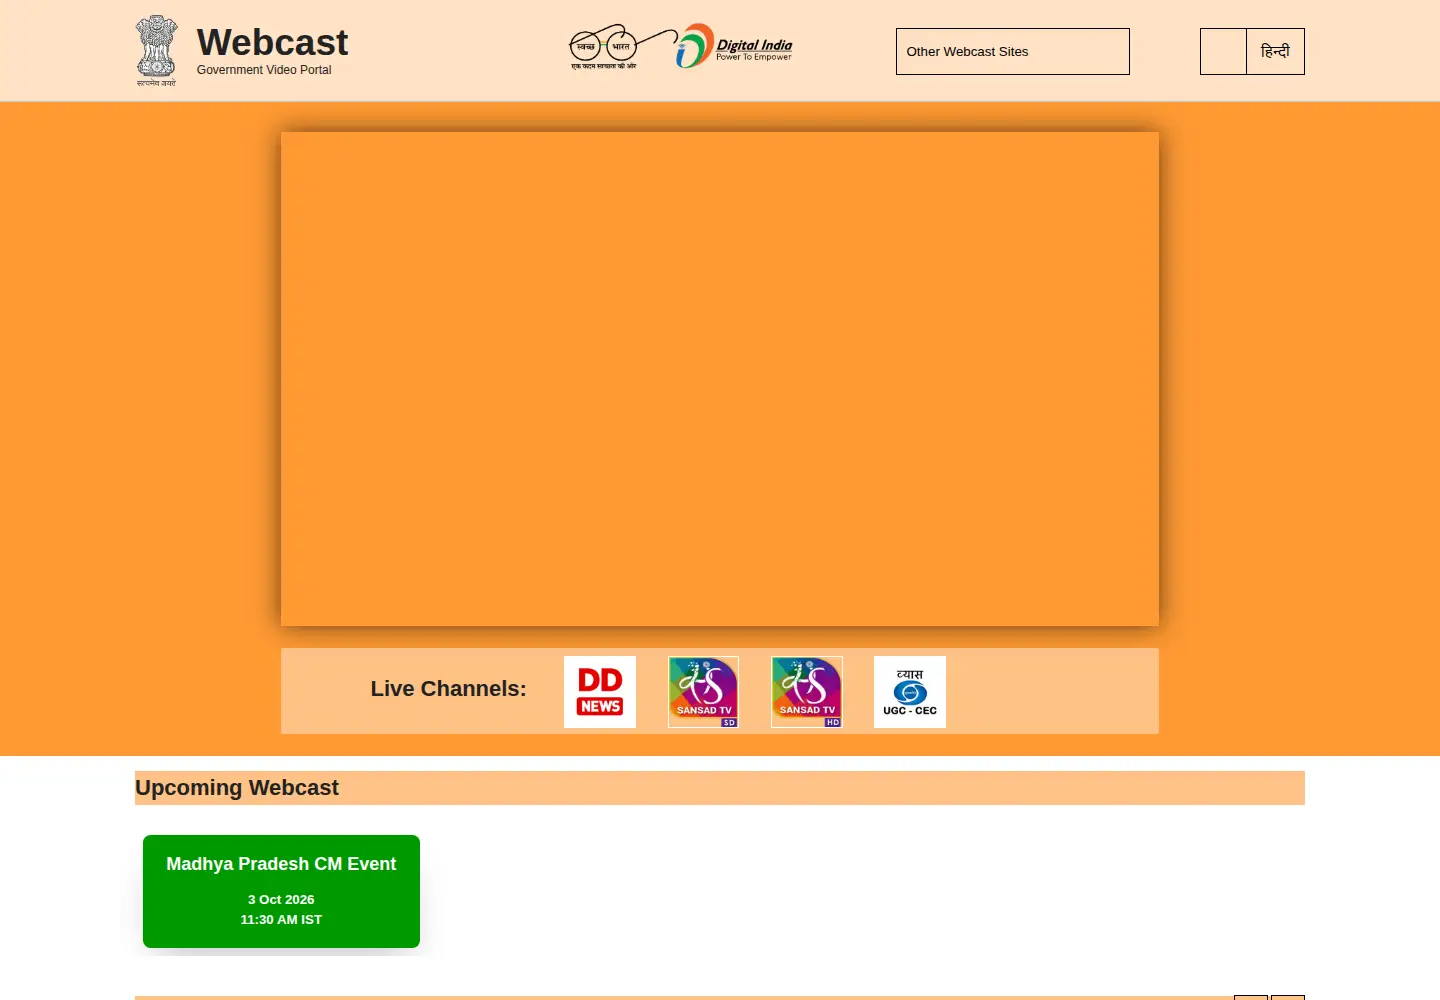Click the 3 Oct 2026 date text
The image size is (1440, 1000).
pyautogui.click(x=281, y=900)
